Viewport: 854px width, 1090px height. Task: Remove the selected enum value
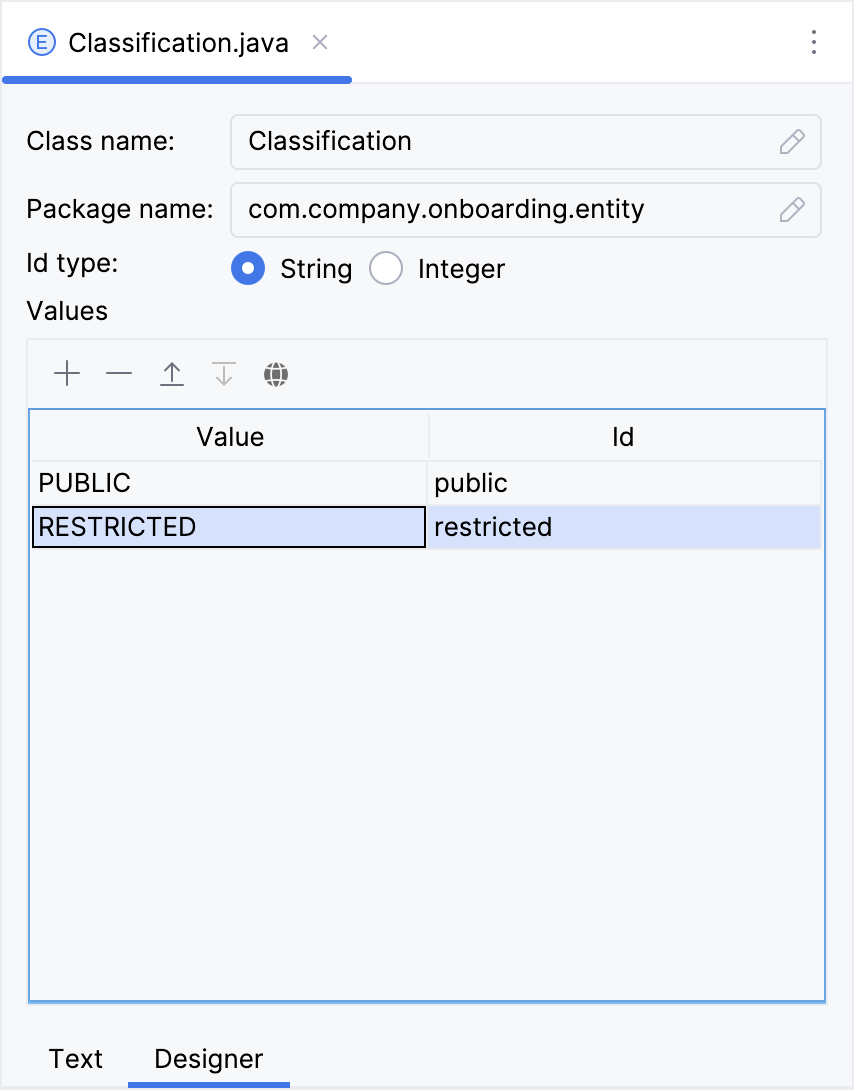click(x=119, y=373)
